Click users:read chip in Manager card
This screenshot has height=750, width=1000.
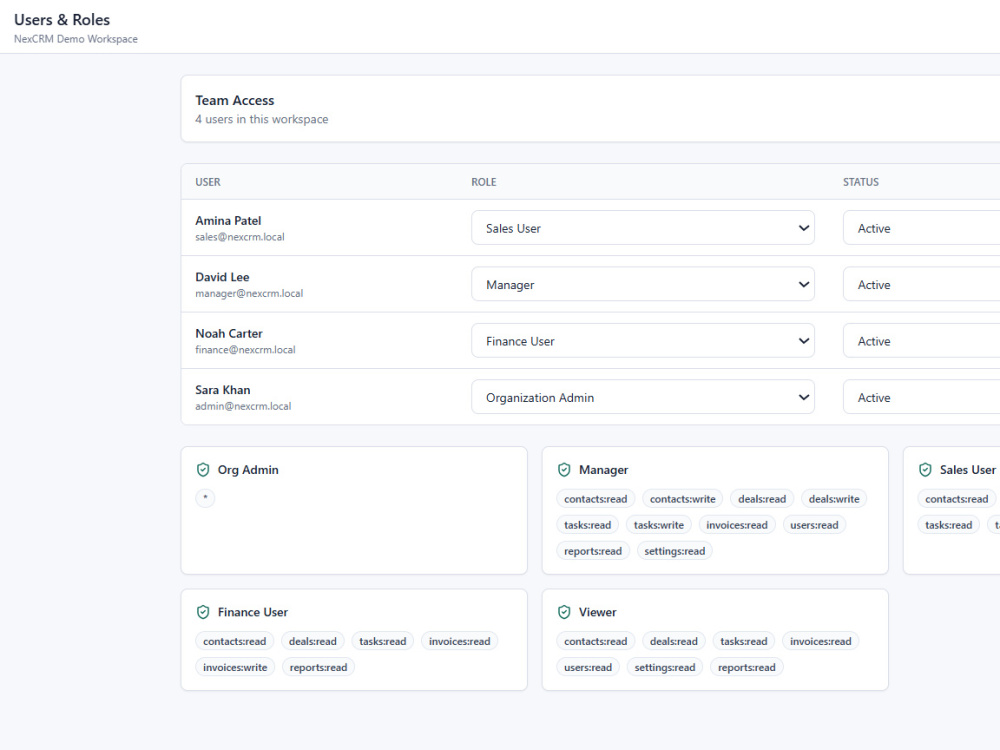[x=814, y=525]
